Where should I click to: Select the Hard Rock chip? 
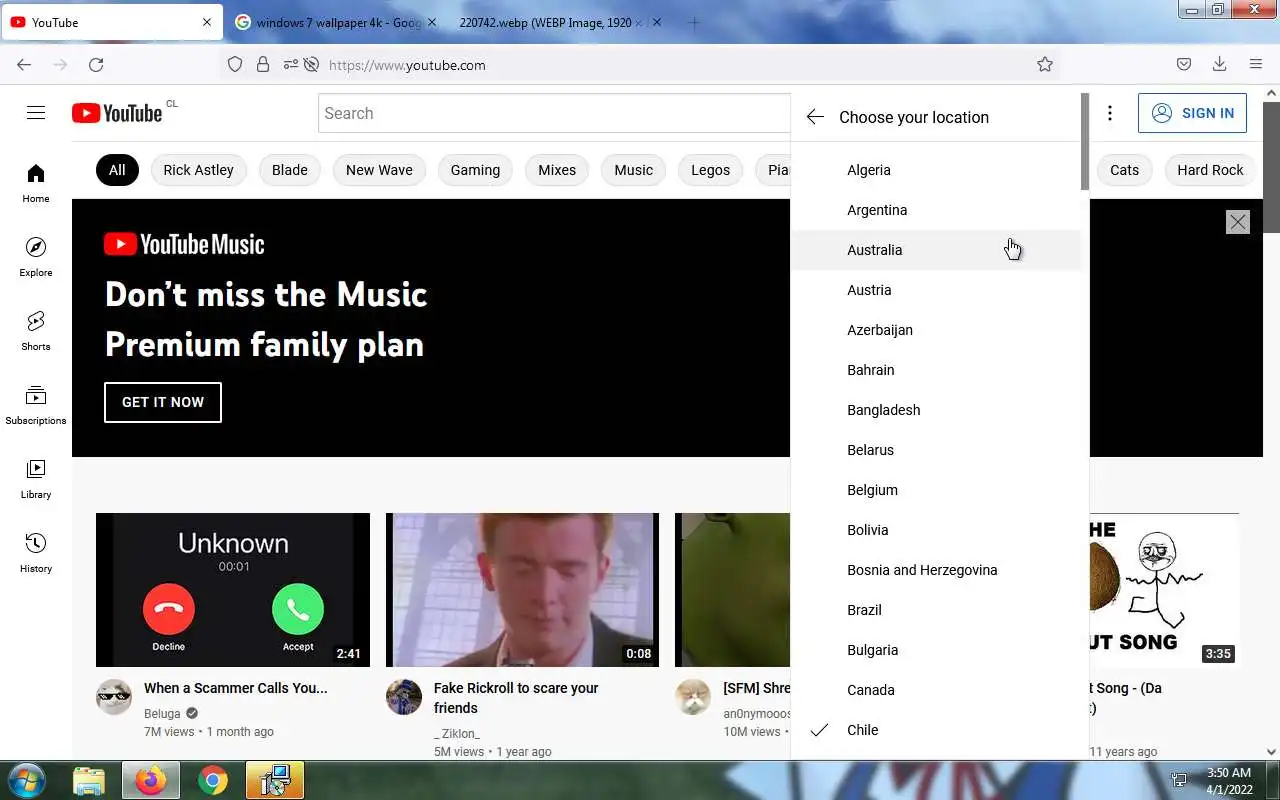tap(1210, 170)
